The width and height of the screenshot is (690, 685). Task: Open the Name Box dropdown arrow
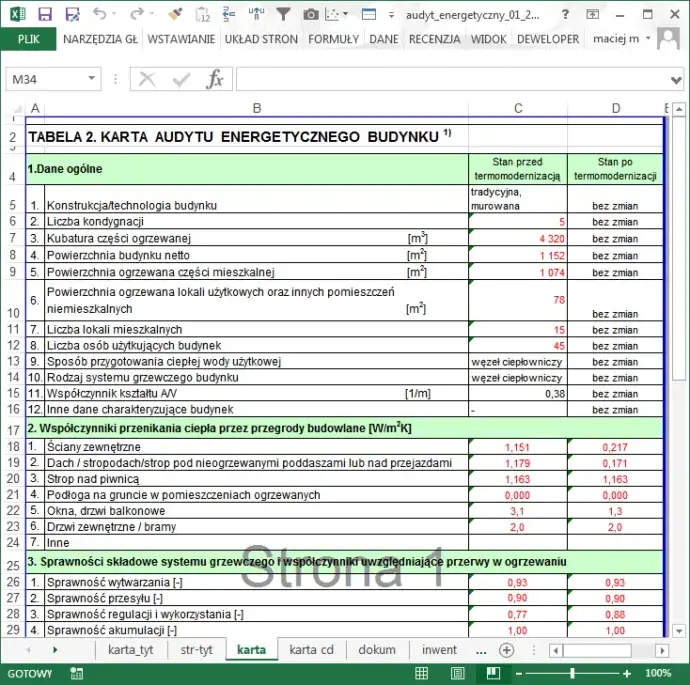point(92,80)
